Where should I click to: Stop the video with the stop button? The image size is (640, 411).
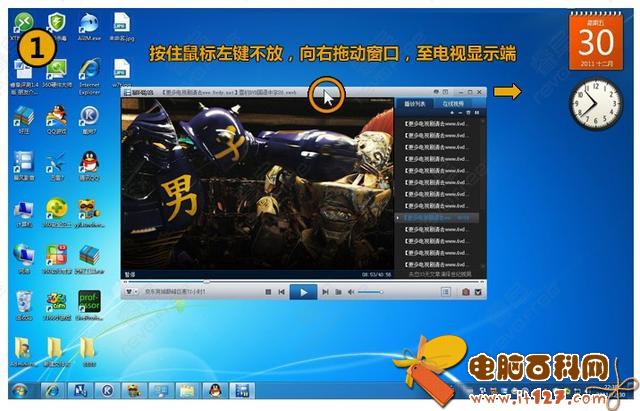268,292
